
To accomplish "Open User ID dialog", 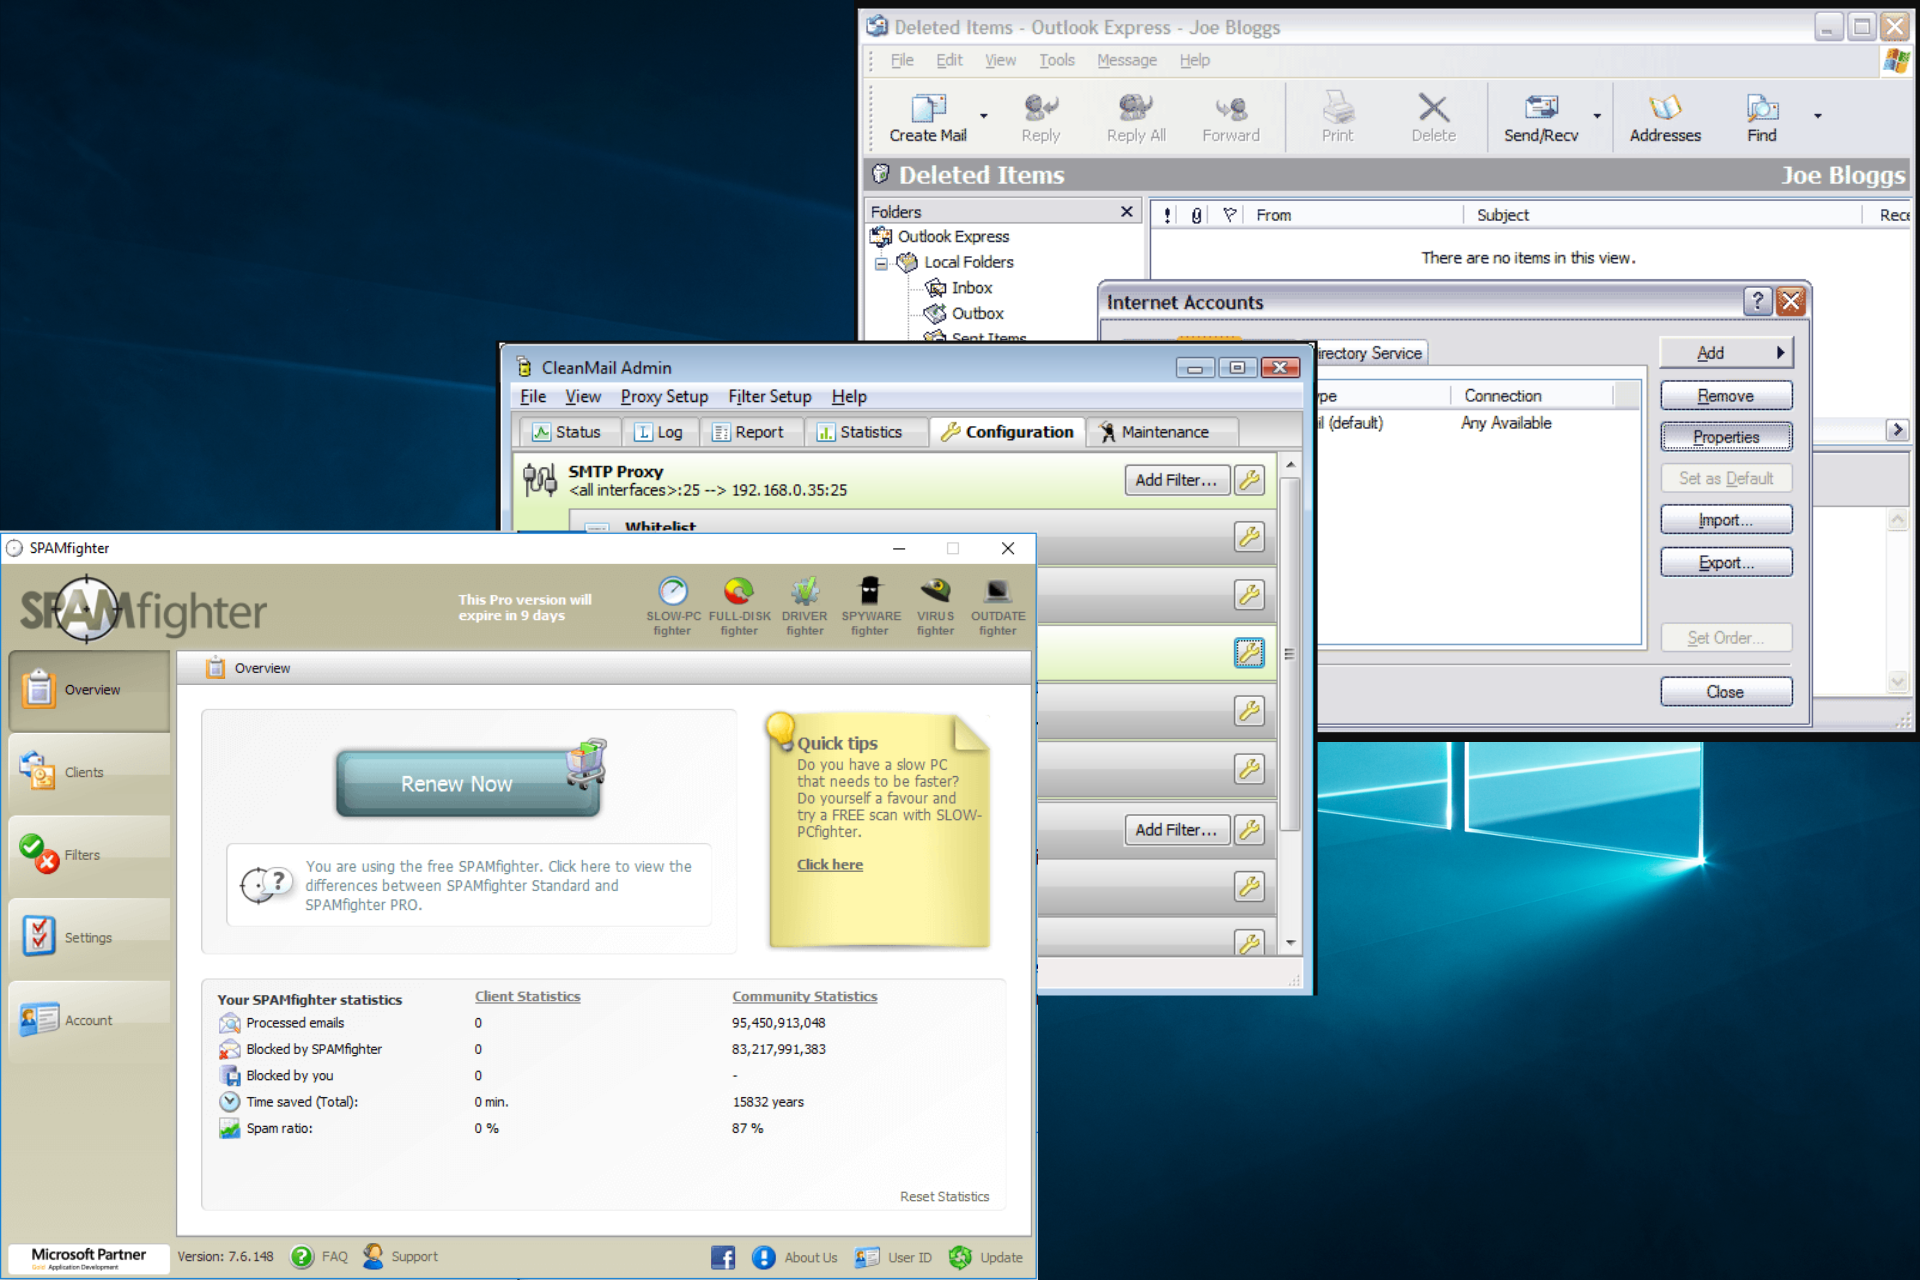I will coord(893,1258).
